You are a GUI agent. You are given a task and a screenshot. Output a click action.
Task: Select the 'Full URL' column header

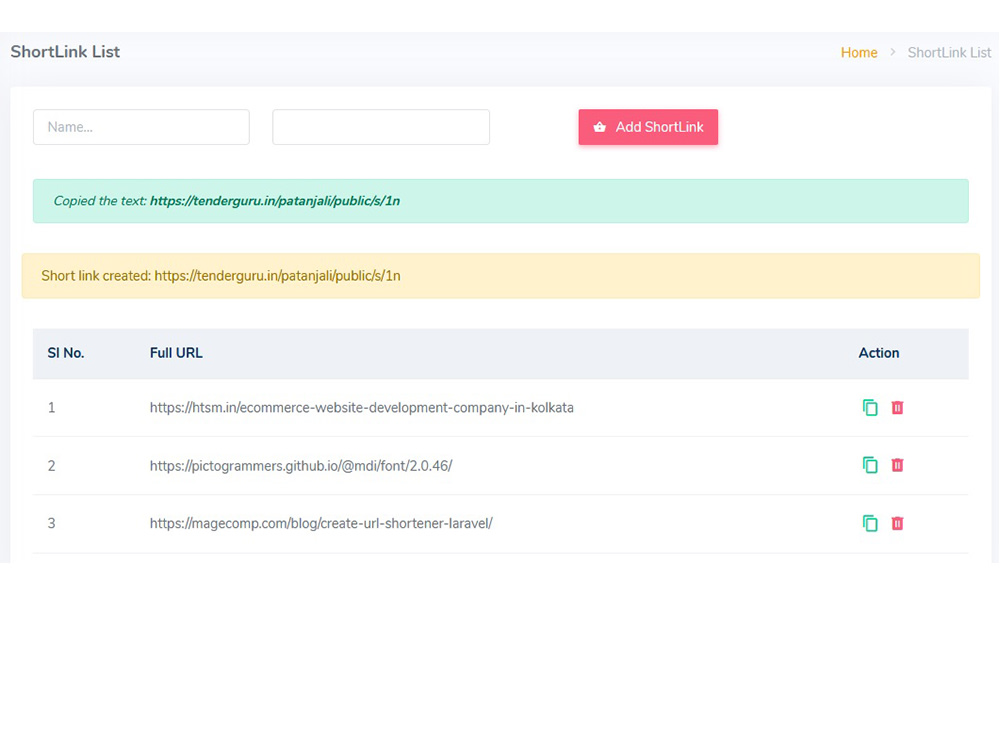(176, 353)
